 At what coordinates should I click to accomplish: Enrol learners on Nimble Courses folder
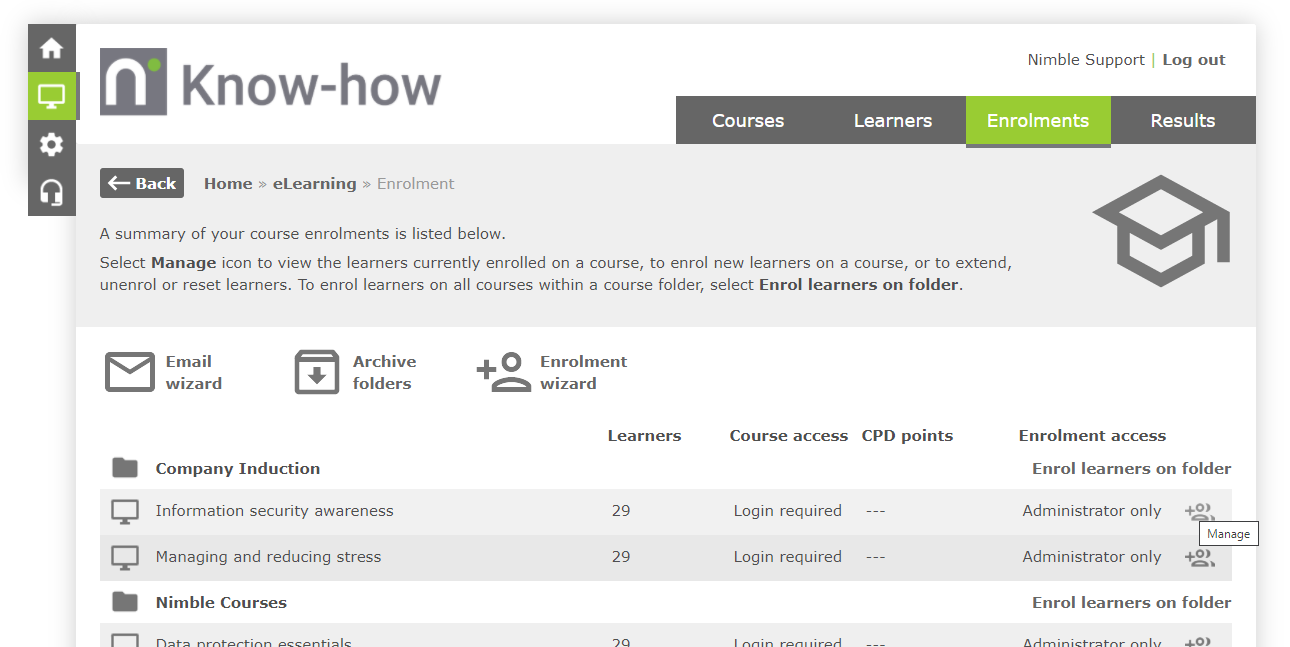[1132, 602]
